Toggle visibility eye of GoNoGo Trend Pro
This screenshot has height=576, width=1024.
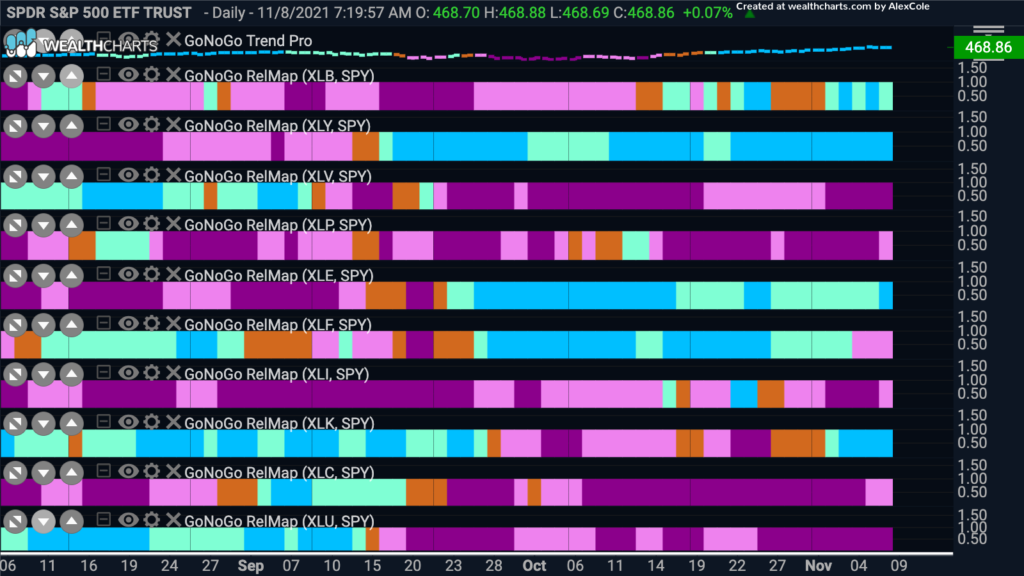[128, 39]
